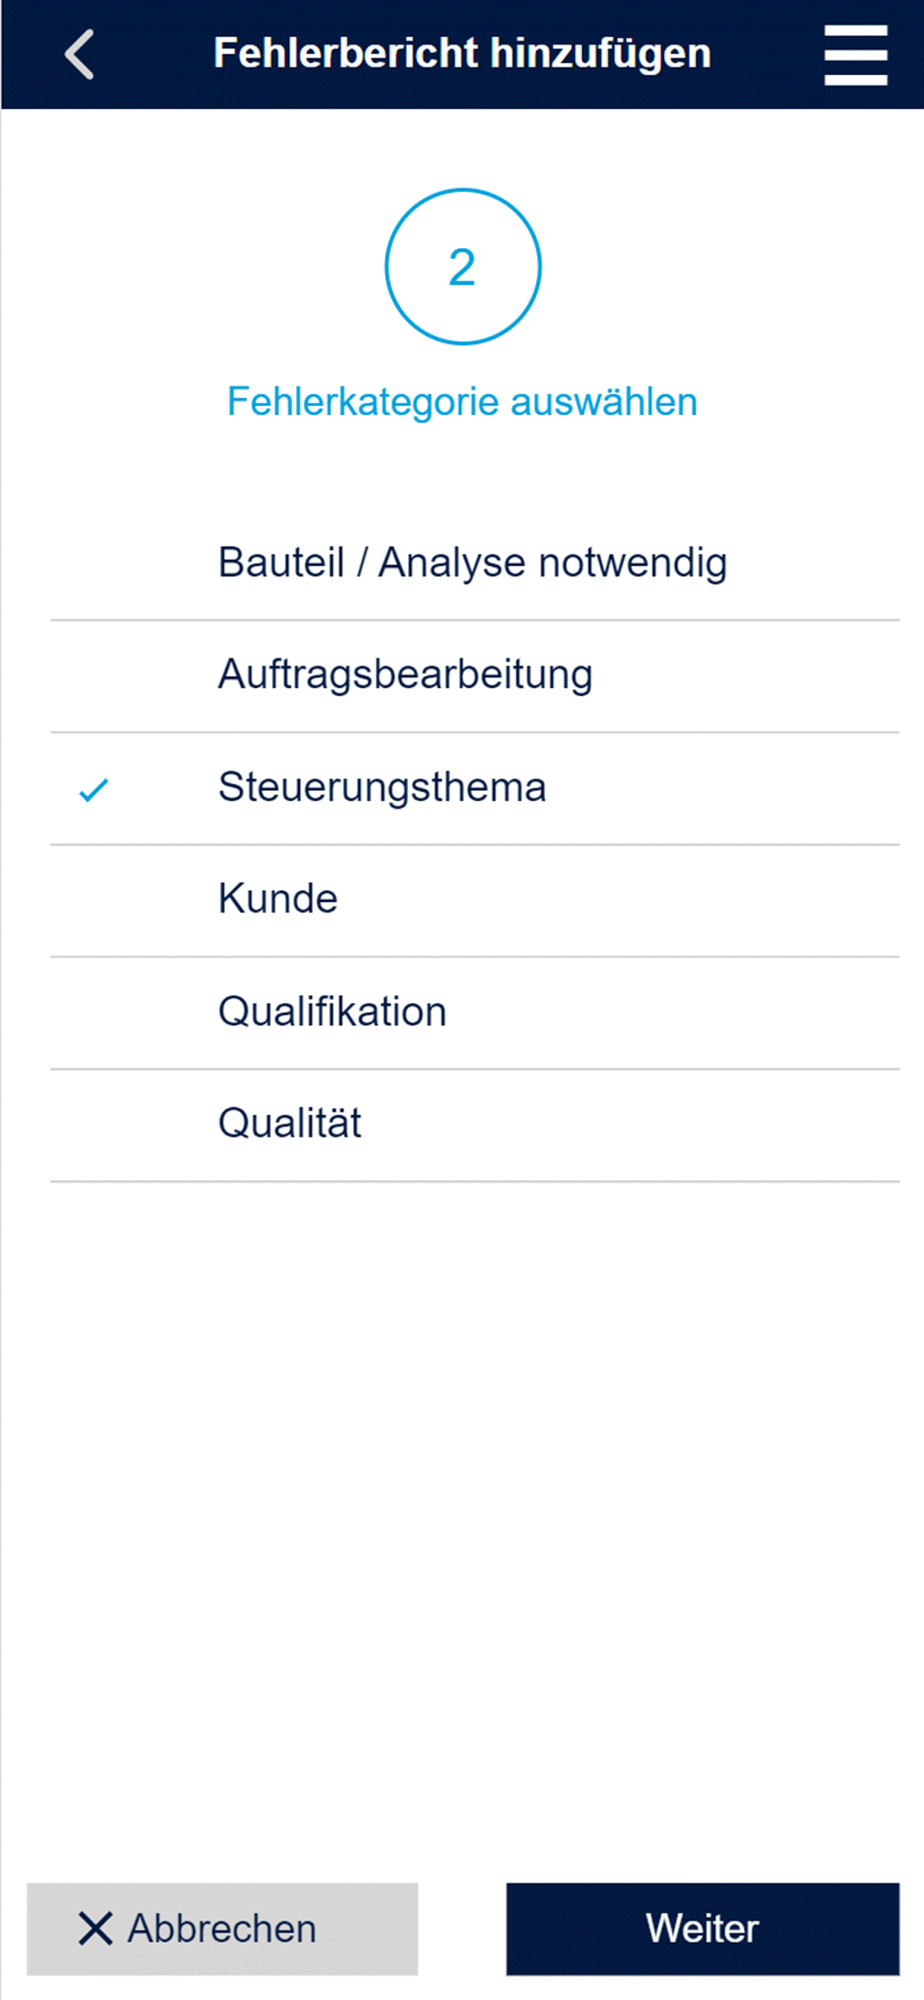Image resolution: width=924 pixels, height=2000 pixels.
Task: Click the Abbrechen text label
Action: [222, 1929]
